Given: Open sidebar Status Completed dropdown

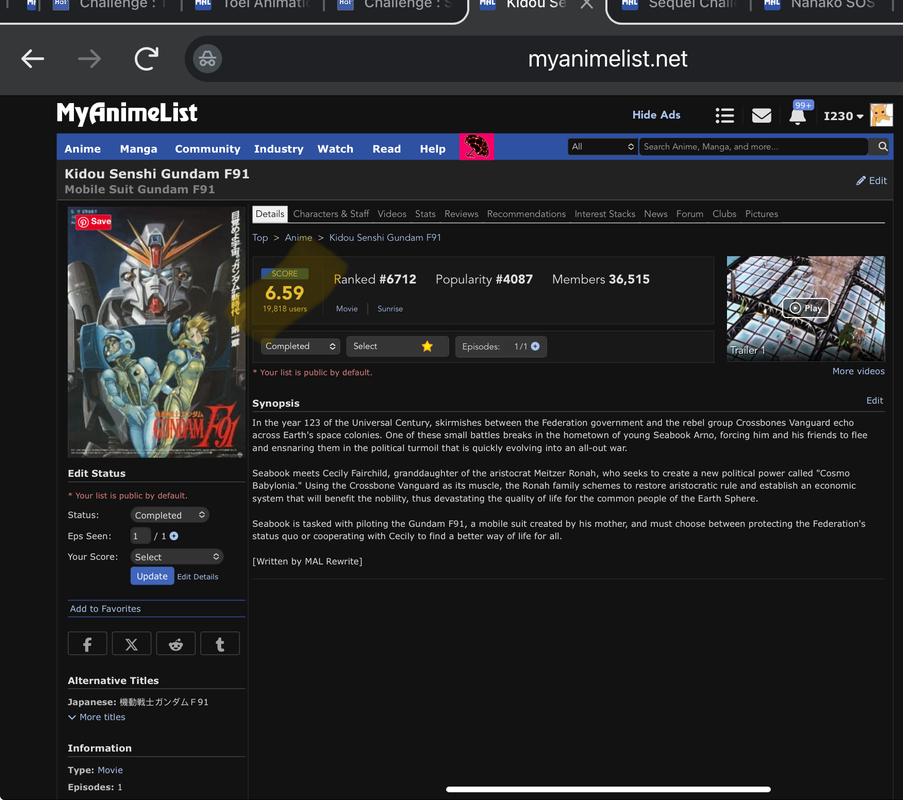Looking at the screenshot, I should [169, 515].
